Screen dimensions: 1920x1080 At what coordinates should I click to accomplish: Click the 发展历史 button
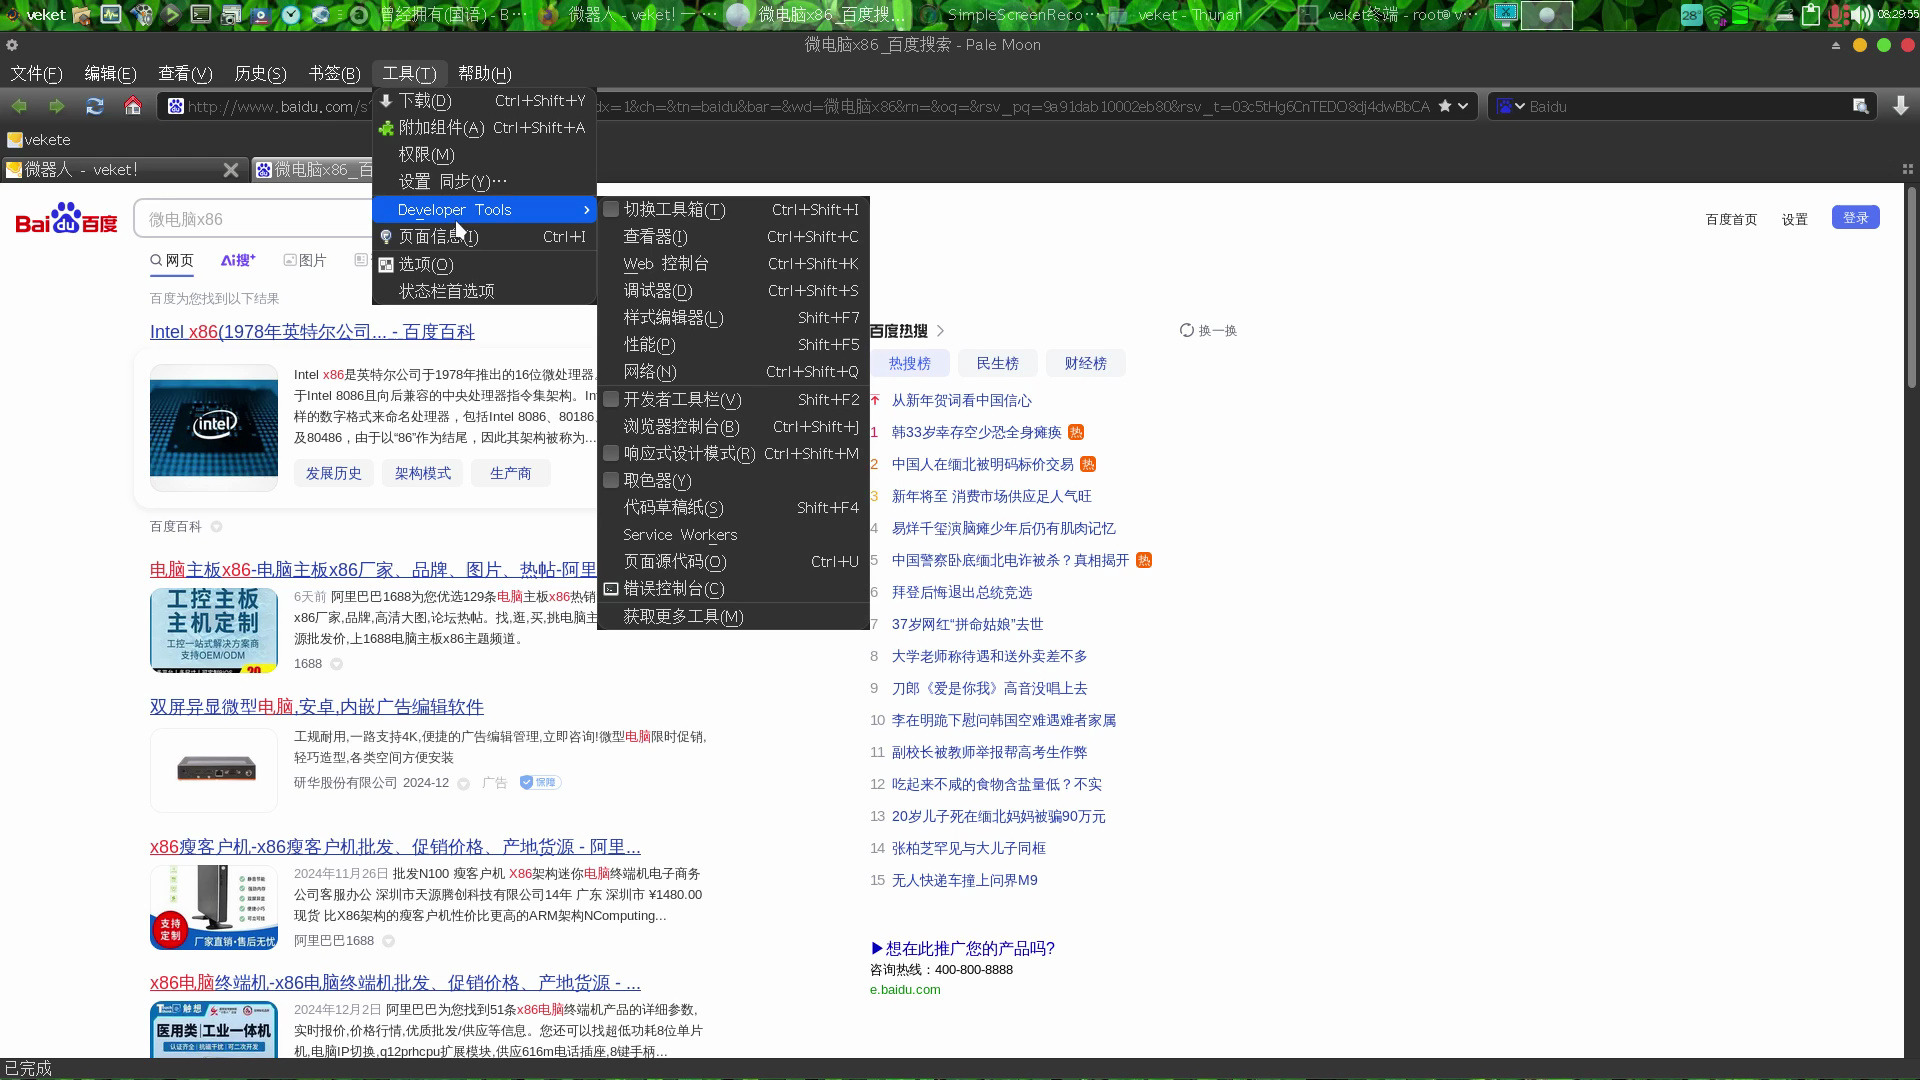[334, 474]
